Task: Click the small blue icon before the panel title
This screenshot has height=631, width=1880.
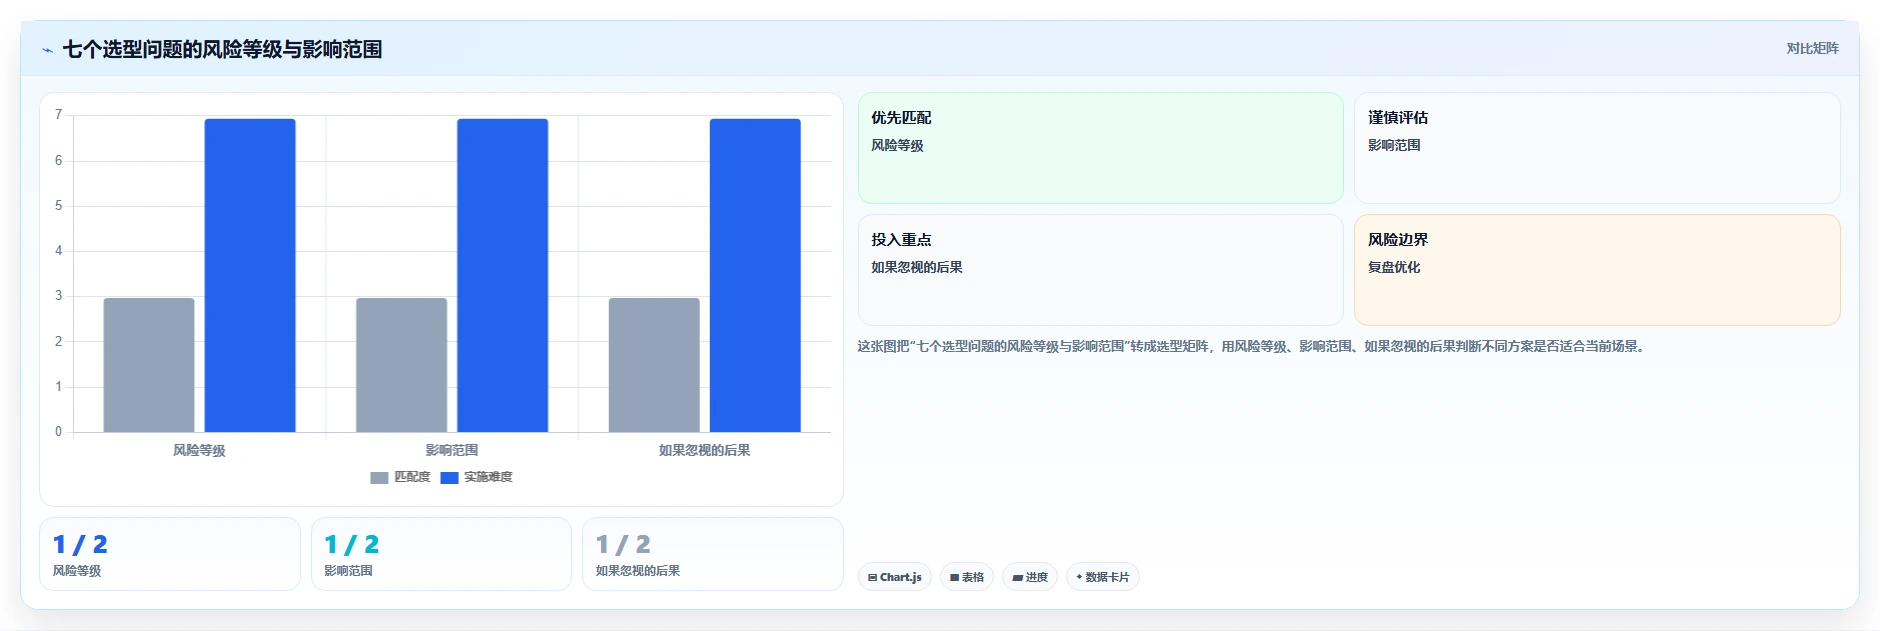Action: pos(47,50)
